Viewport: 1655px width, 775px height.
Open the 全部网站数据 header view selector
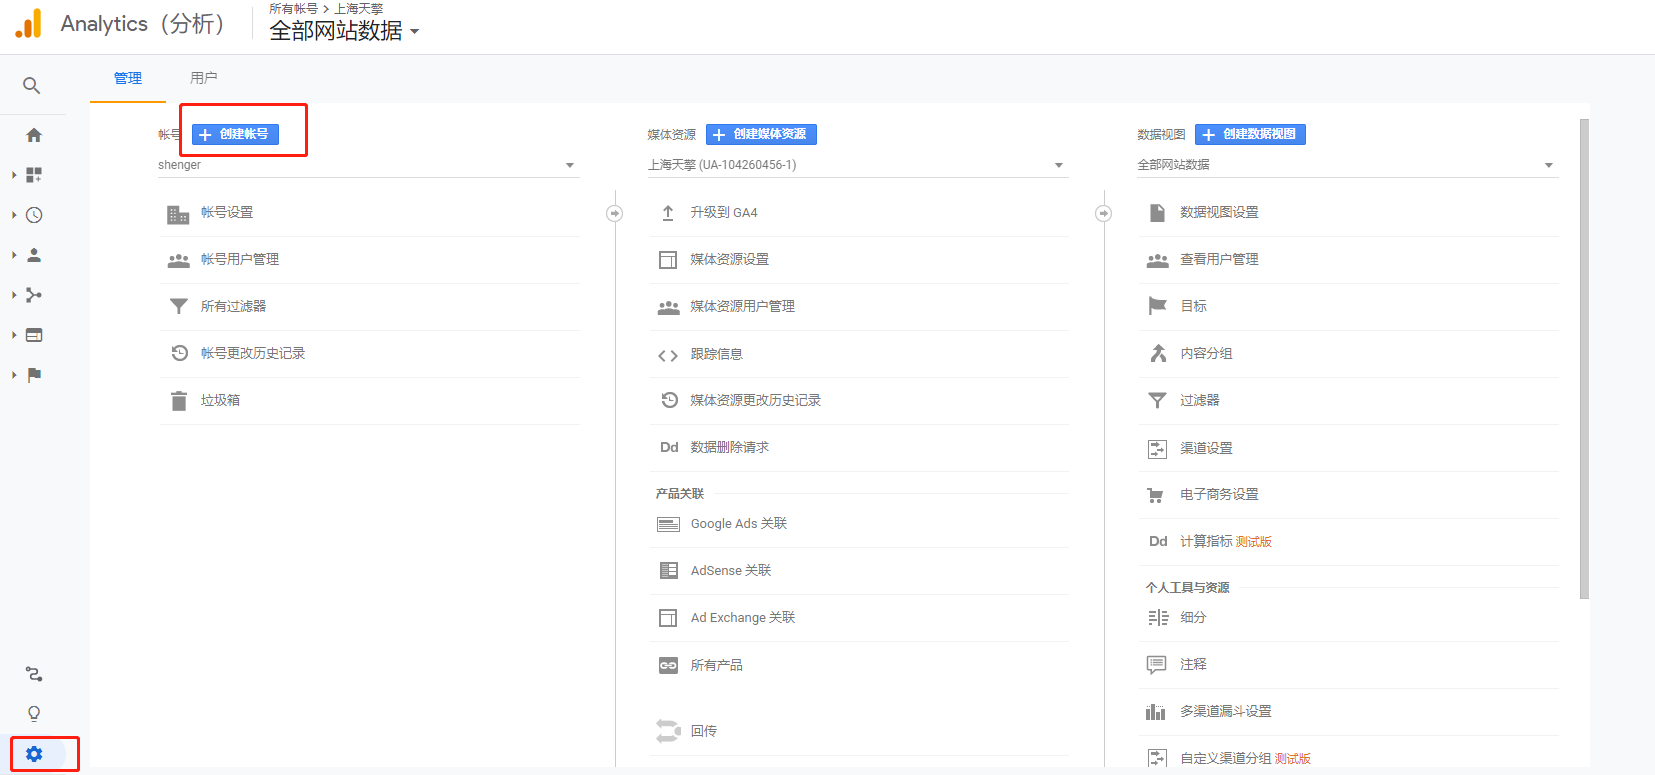point(344,31)
